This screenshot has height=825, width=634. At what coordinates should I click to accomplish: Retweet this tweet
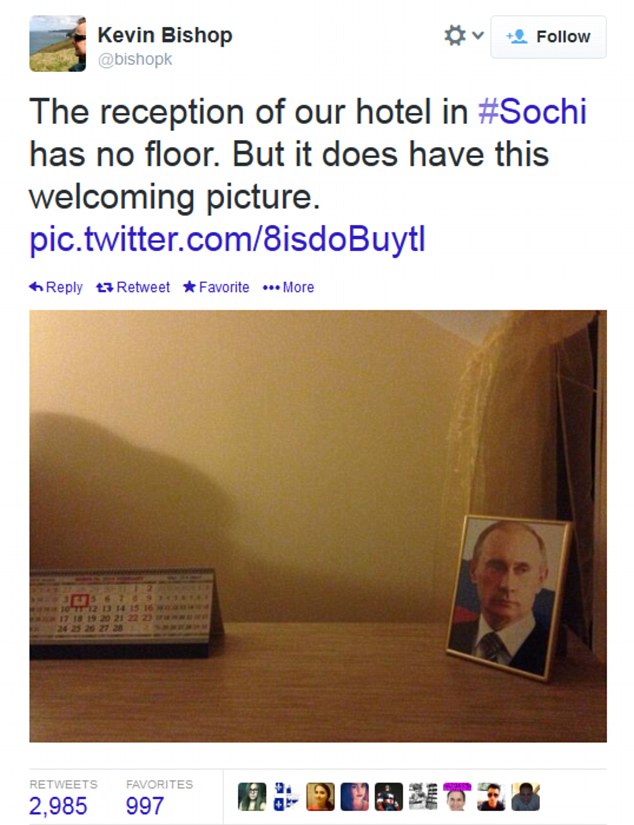click(x=133, y=287)
